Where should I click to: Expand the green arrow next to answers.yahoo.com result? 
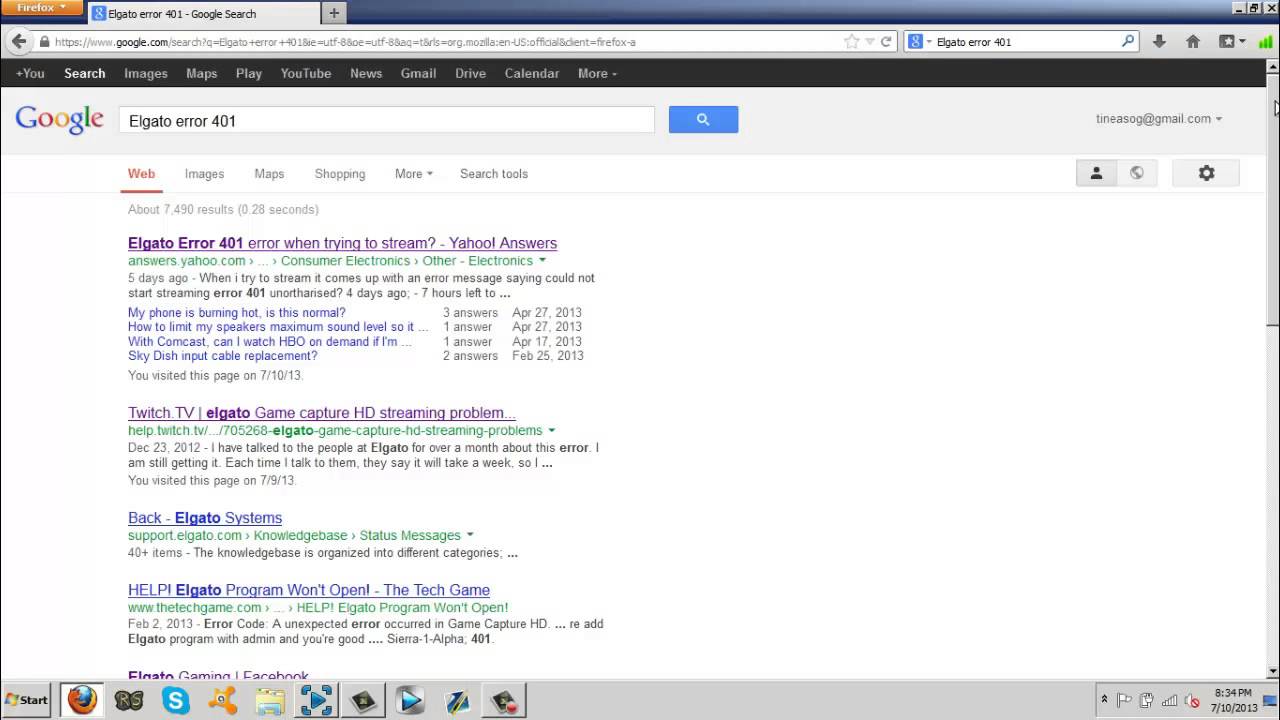click(542, 261)
